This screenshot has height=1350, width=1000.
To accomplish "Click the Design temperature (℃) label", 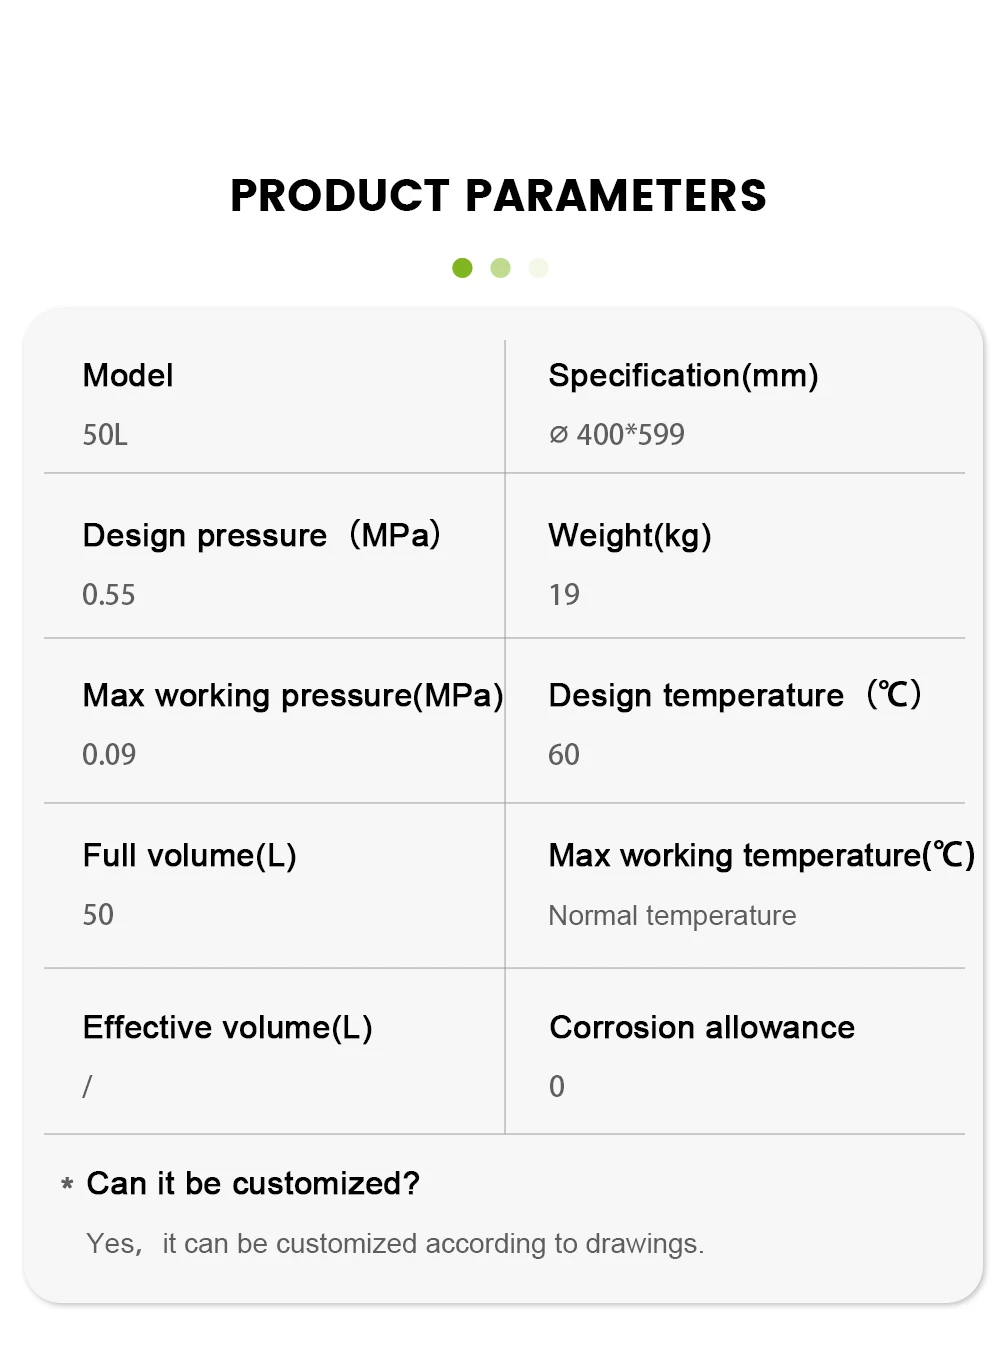I will click(x=735, y=695).
